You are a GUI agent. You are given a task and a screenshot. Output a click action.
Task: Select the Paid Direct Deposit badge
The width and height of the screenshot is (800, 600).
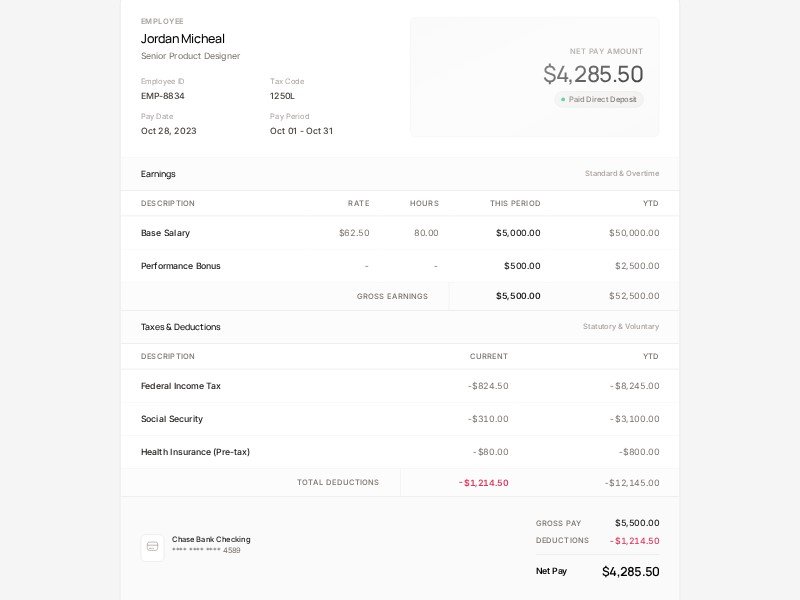tap(598, 99)
